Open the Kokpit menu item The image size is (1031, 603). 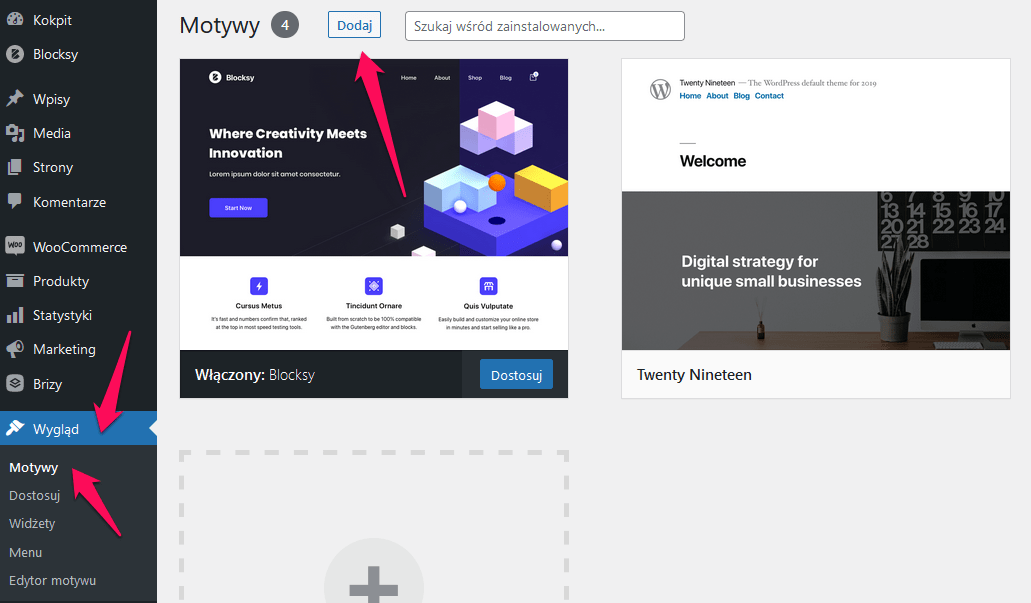point(53,20)
